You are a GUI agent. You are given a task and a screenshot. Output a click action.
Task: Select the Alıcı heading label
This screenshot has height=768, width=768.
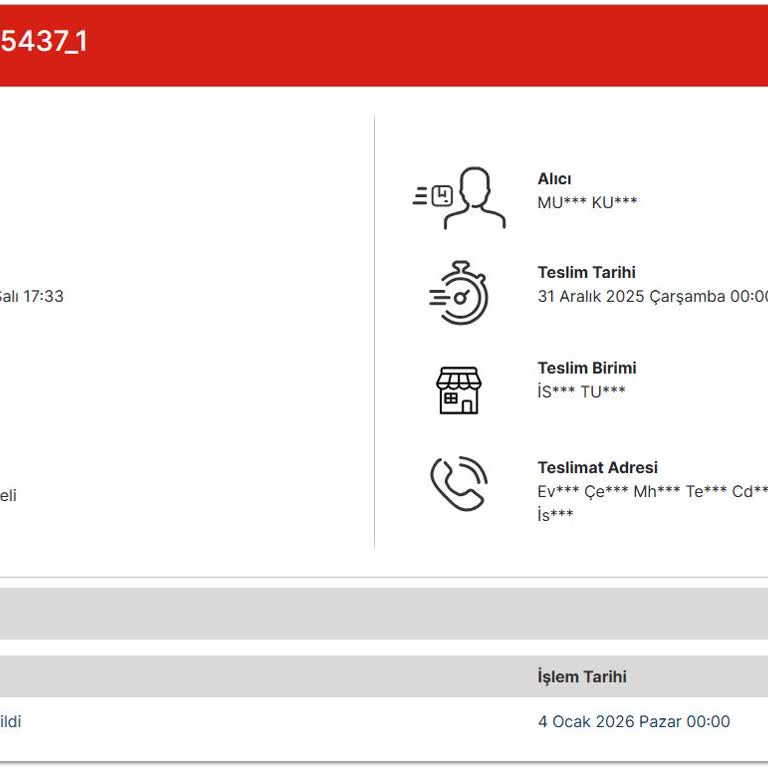(x=554, y=179)
